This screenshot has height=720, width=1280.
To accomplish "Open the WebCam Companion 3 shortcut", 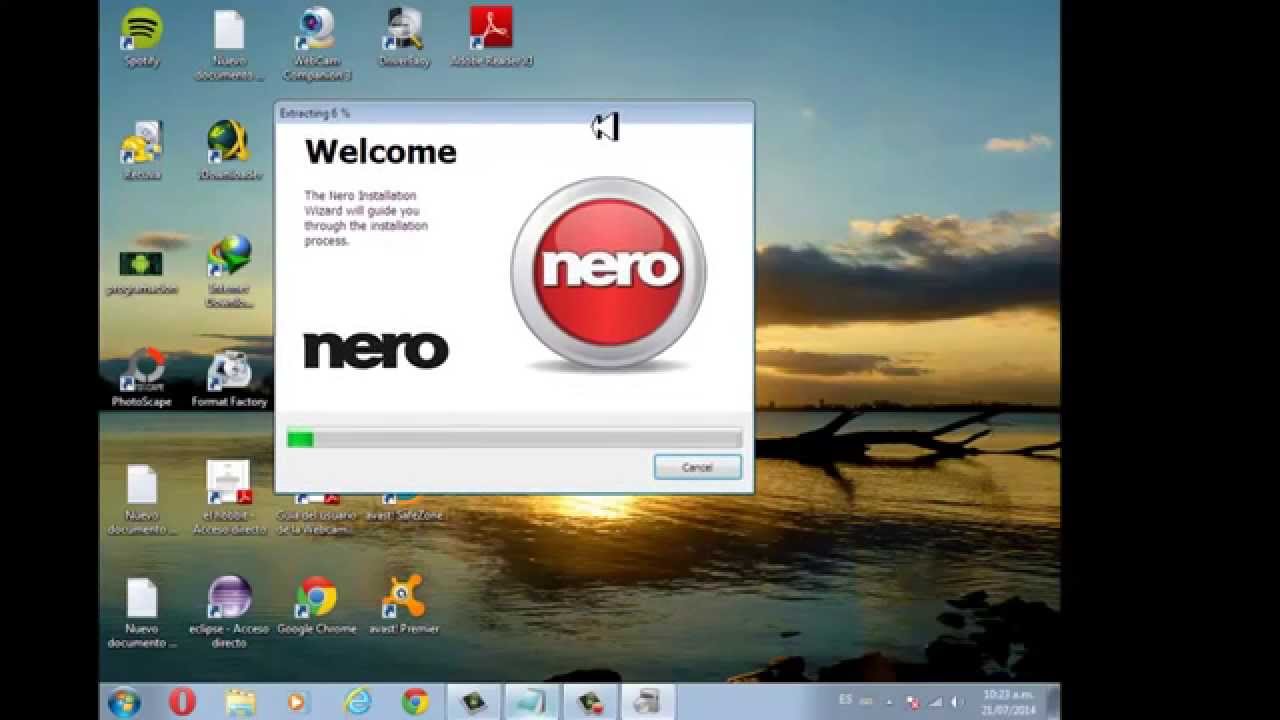I will (317, 45).
